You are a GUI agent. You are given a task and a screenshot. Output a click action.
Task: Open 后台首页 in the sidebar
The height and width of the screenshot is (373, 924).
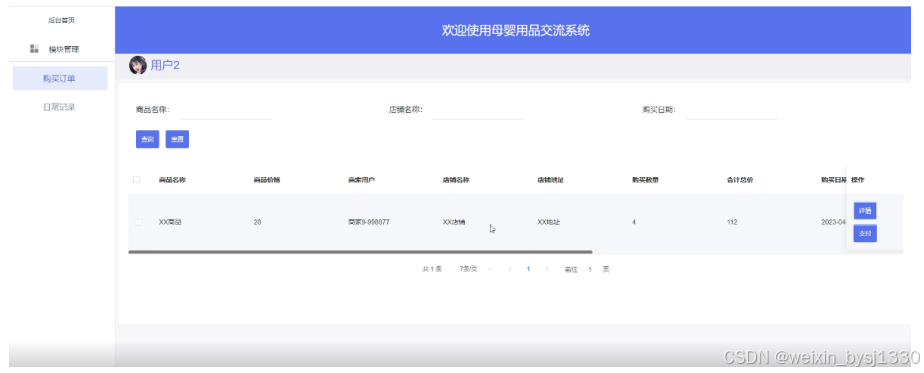pyautogui.click(x=61, y=20)
